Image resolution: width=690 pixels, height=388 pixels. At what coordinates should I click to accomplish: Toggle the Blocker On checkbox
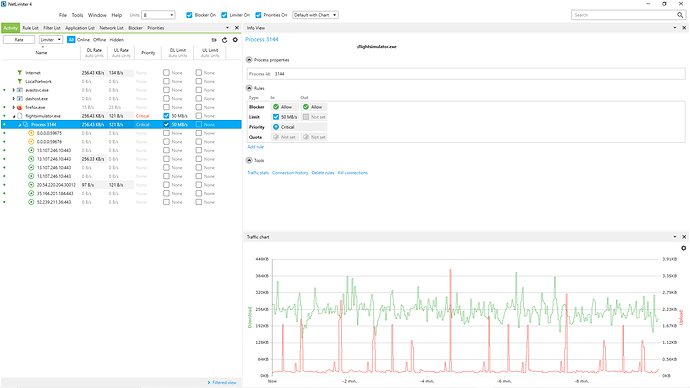189,15
